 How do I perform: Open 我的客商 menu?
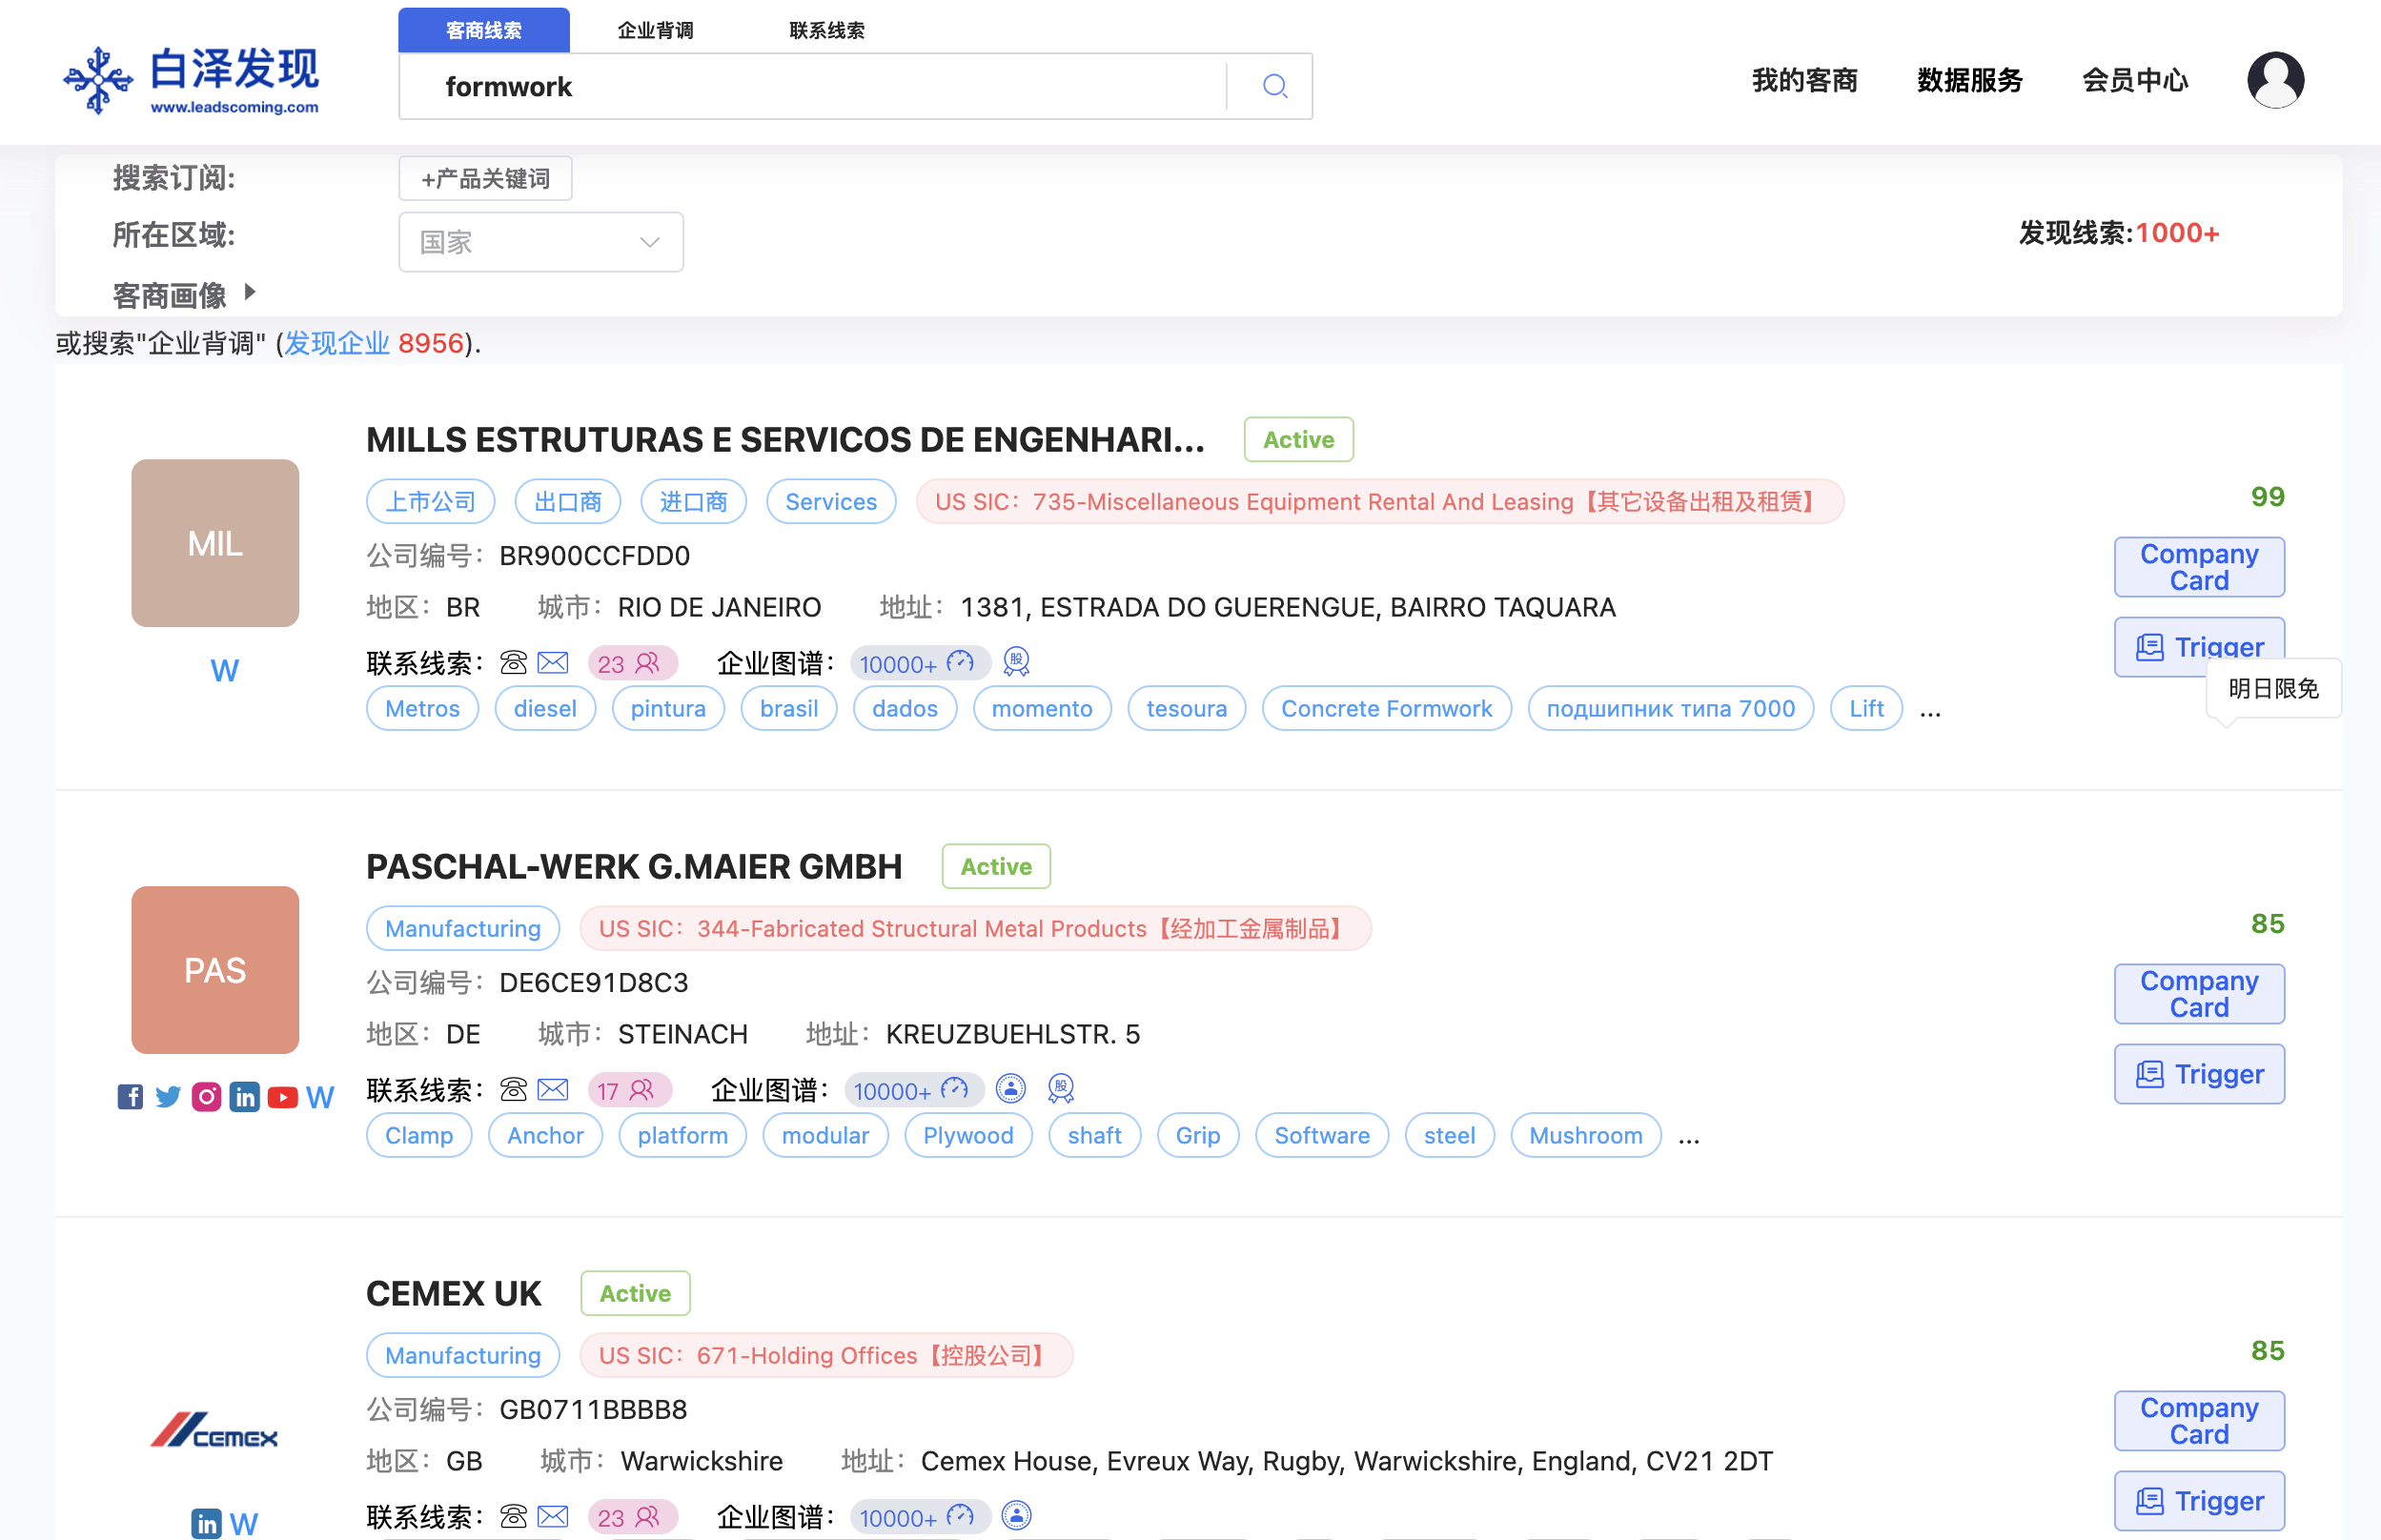1804,80
